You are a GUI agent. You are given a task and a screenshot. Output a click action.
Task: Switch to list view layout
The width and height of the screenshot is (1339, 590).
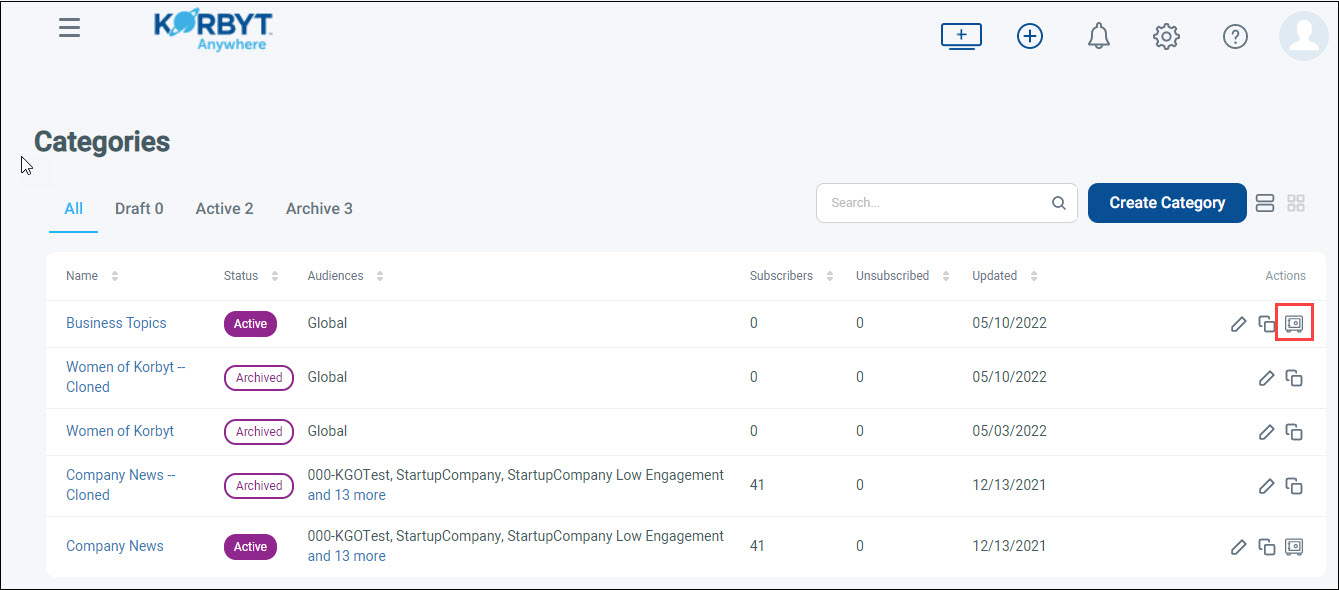point(1265,203)
